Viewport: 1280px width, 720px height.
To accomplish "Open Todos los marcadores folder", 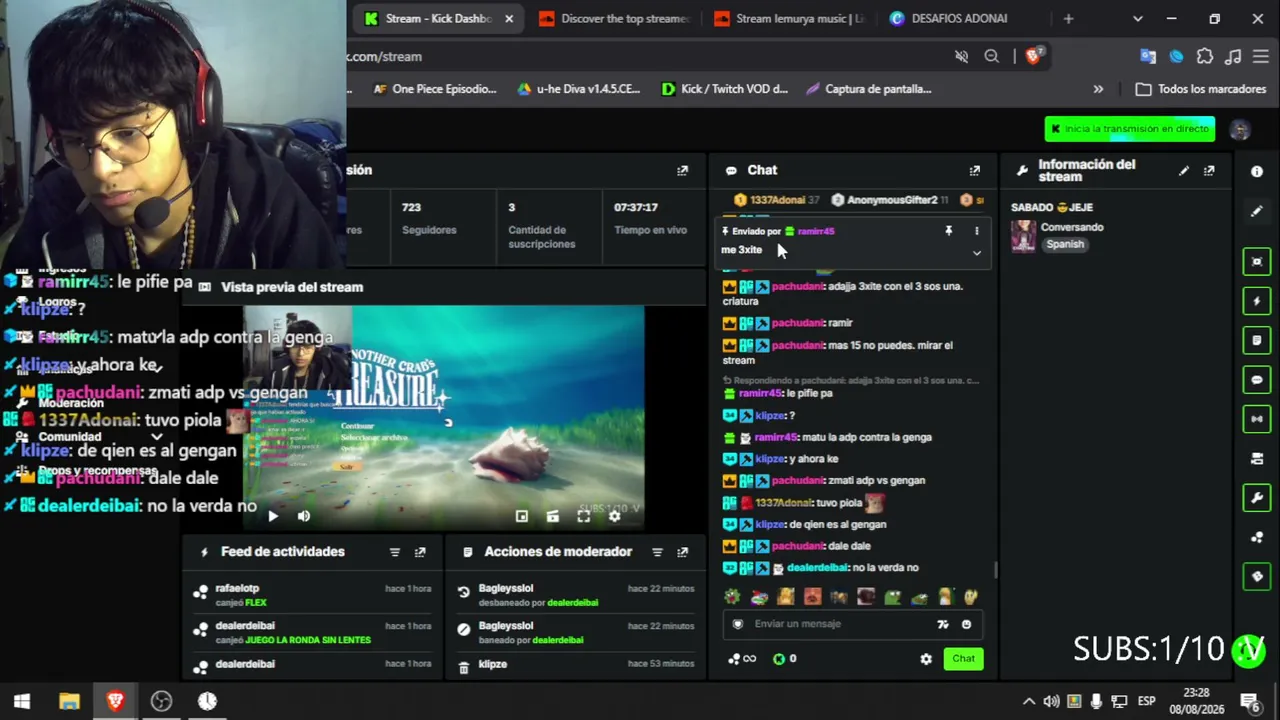I will coord(1201,89).
